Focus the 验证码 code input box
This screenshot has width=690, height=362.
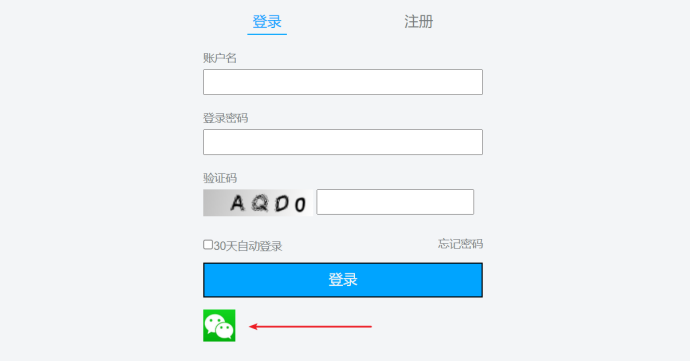tap(395, 202)
